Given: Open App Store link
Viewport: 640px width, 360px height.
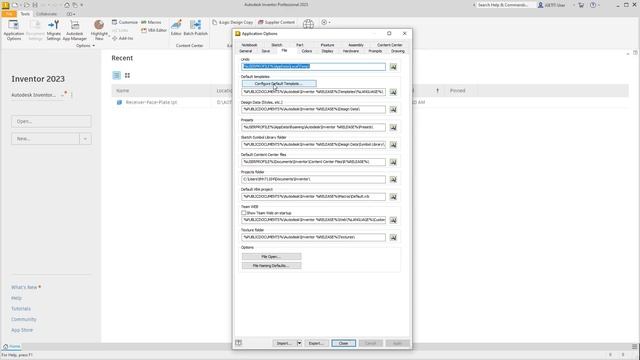Looking at the screenshot, I should [x=22, y=330].
